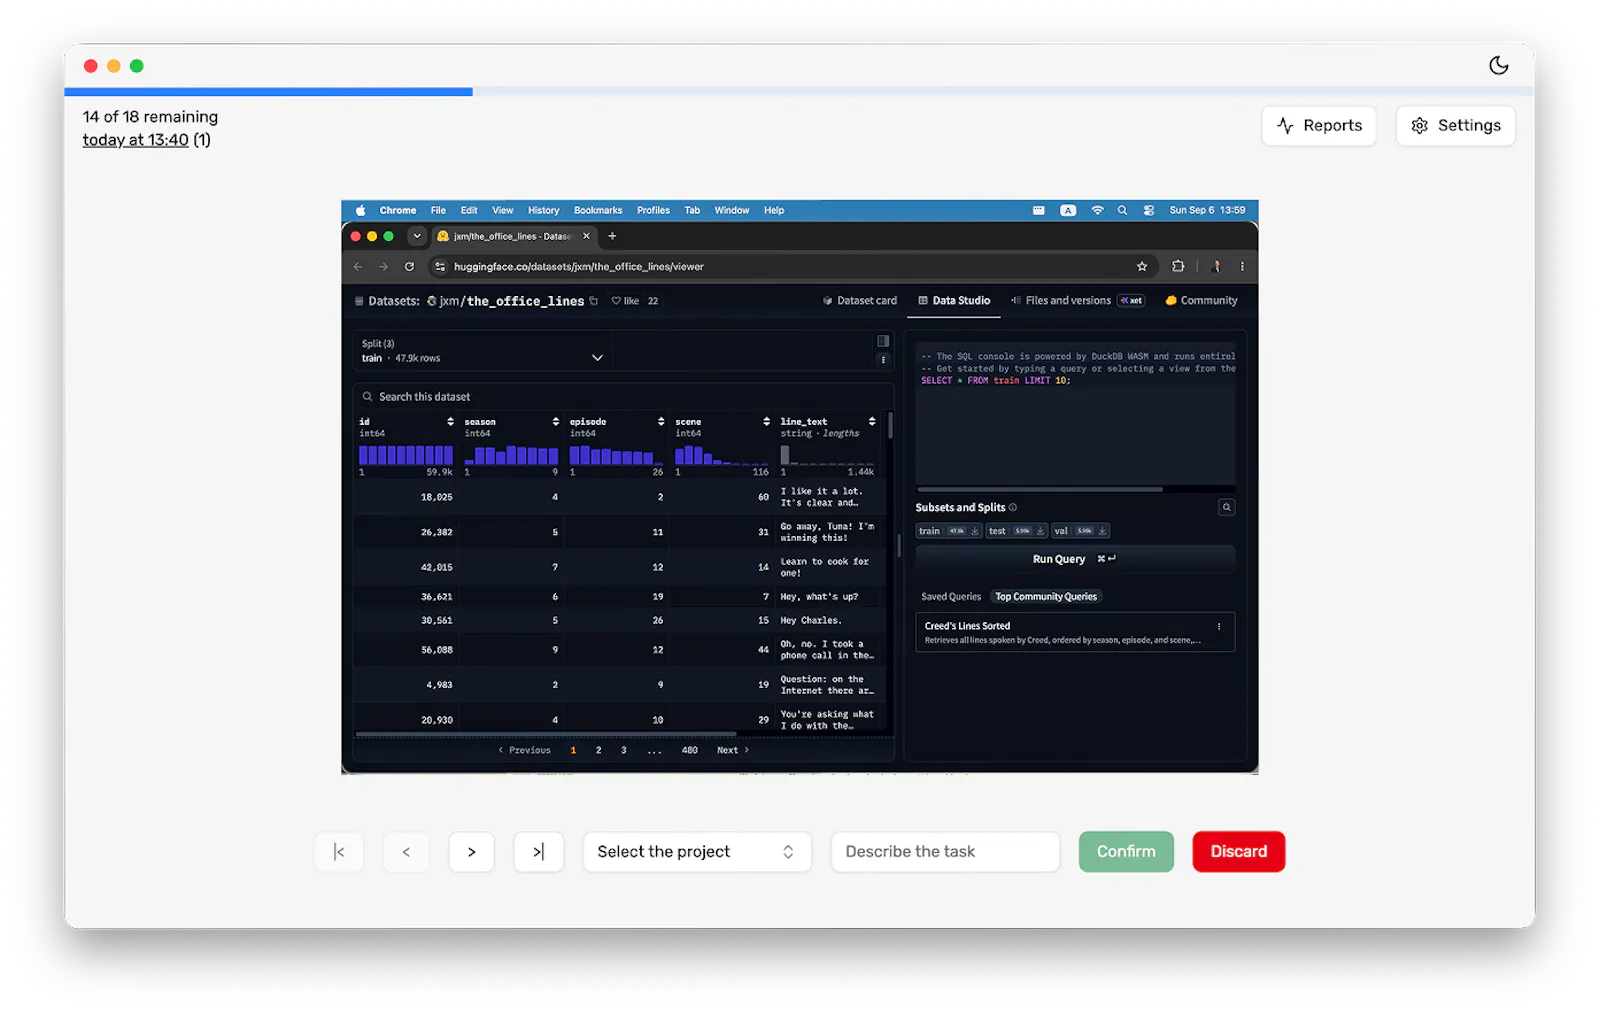Switch to the Files and versions tab
Screen dimensions: 1600x1014
pos(1077,300)
